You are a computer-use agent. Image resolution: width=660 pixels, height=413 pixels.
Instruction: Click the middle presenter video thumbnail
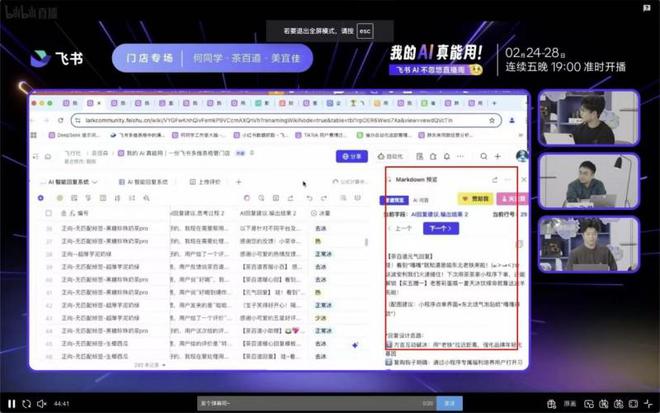coord(589,181)
